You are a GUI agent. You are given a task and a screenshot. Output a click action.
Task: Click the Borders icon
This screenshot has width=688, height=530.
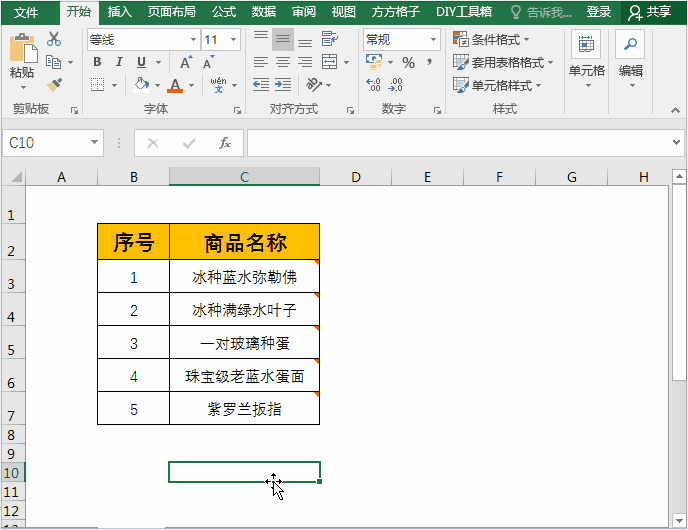click(x=97, y=84)
